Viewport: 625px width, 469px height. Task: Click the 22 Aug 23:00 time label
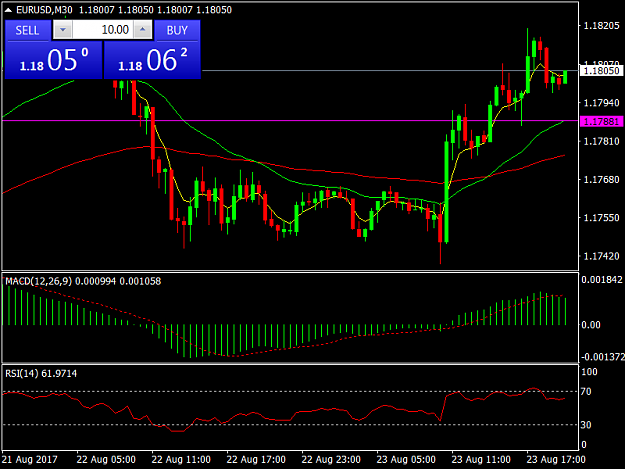[331, 459]
